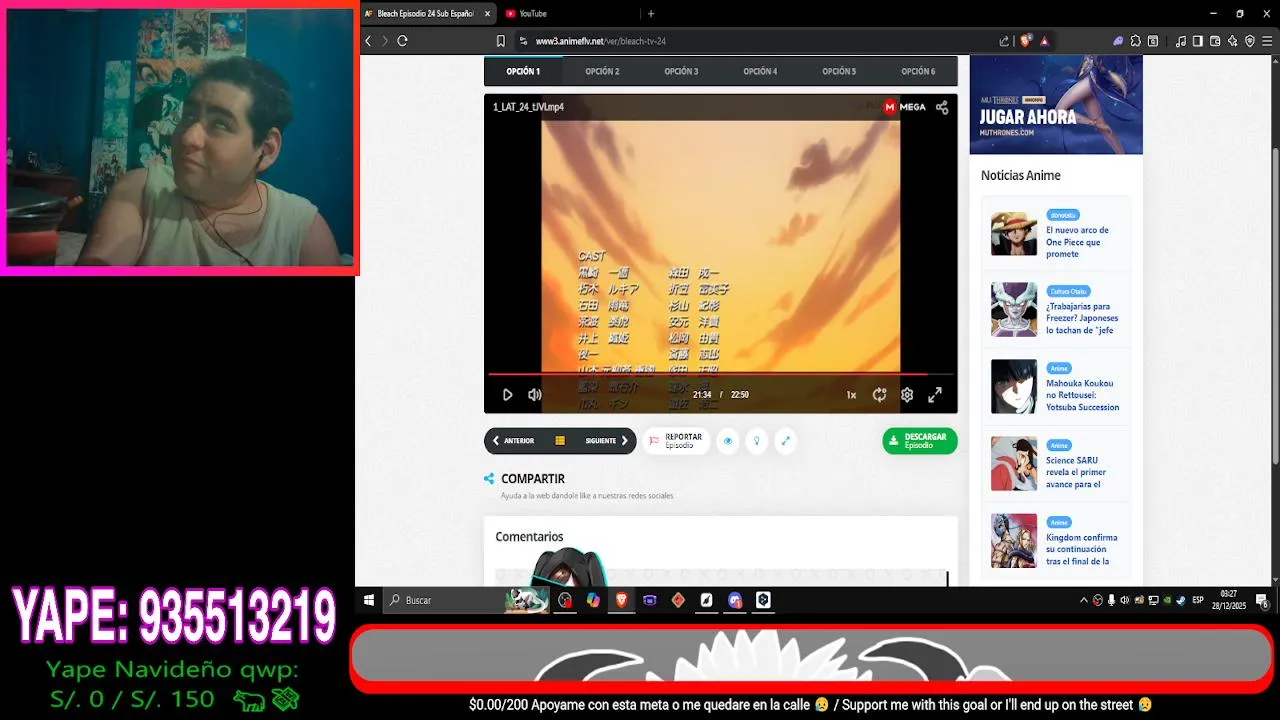Open Brave Shields lion icon
The height and width of the screenshot is (720, 1280).
click(1026, 41)
